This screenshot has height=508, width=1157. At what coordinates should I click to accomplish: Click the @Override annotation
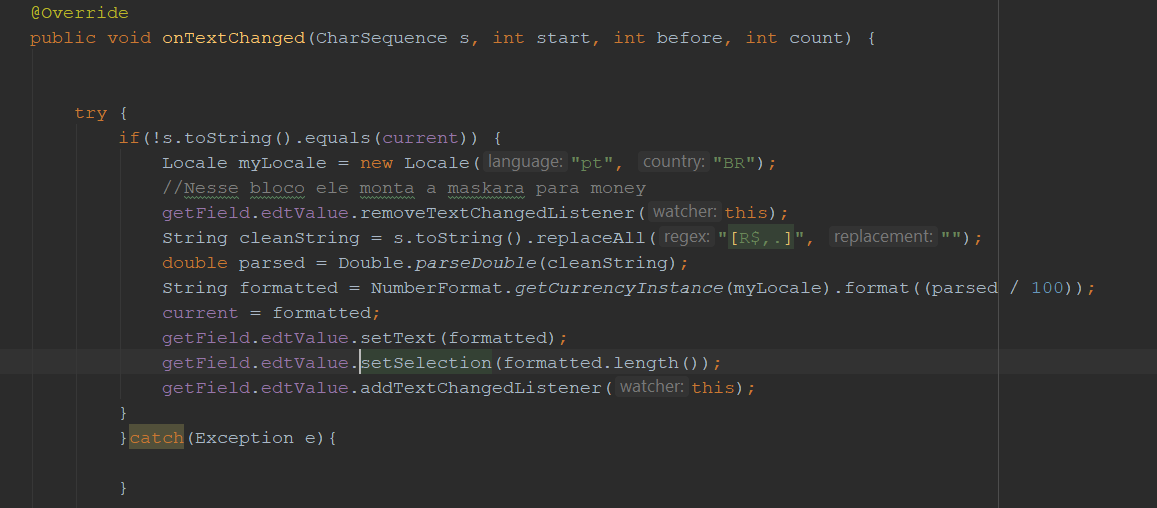tap(80, 13)
